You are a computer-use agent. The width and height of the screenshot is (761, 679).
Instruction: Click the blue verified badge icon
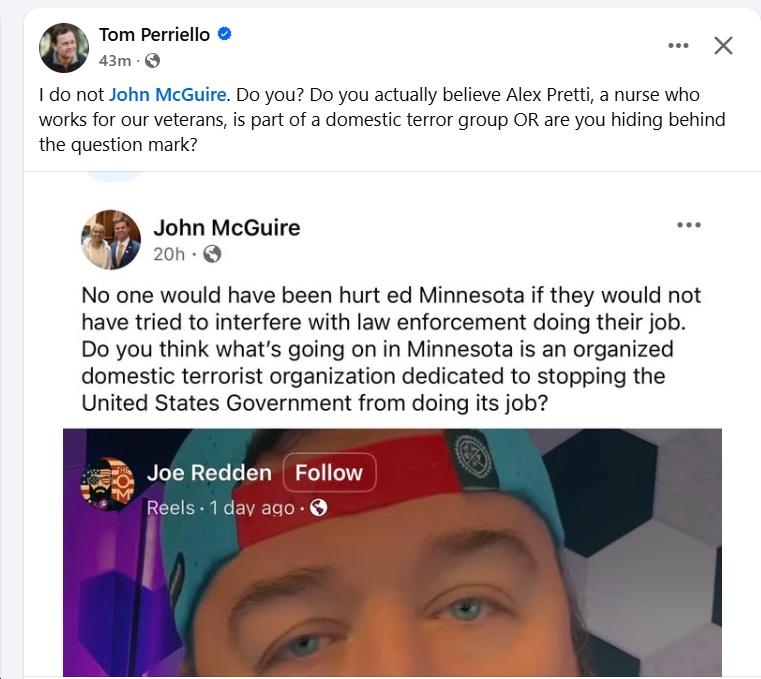pos(224,34)
